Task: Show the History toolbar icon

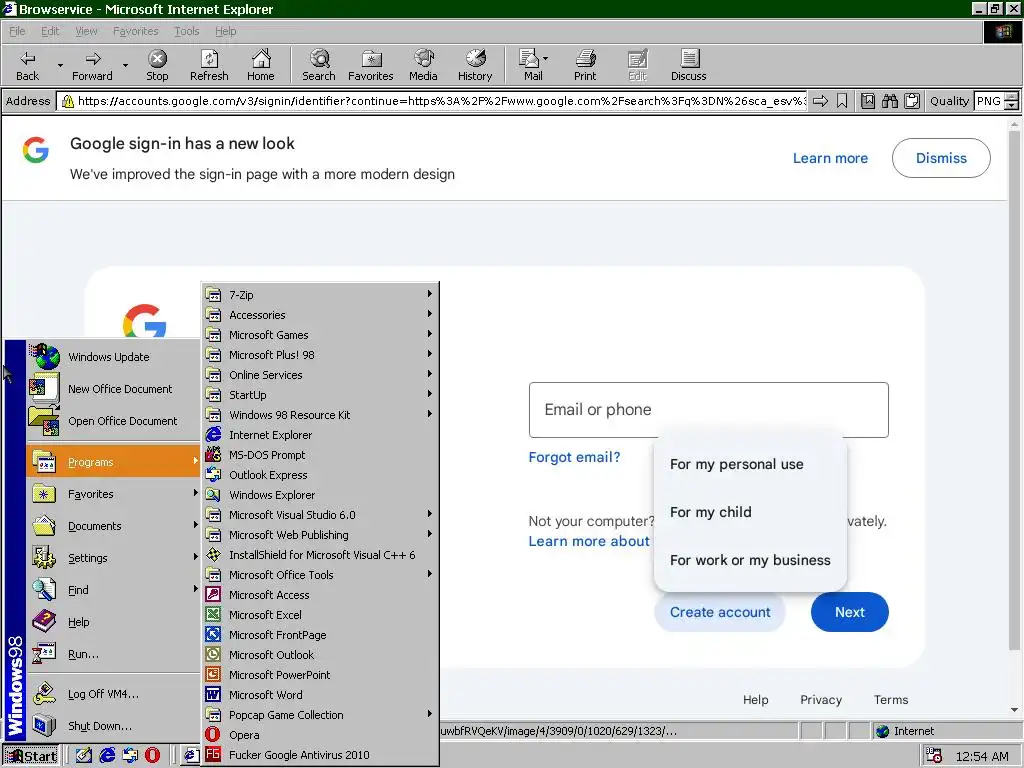Action: coord(475,65)
